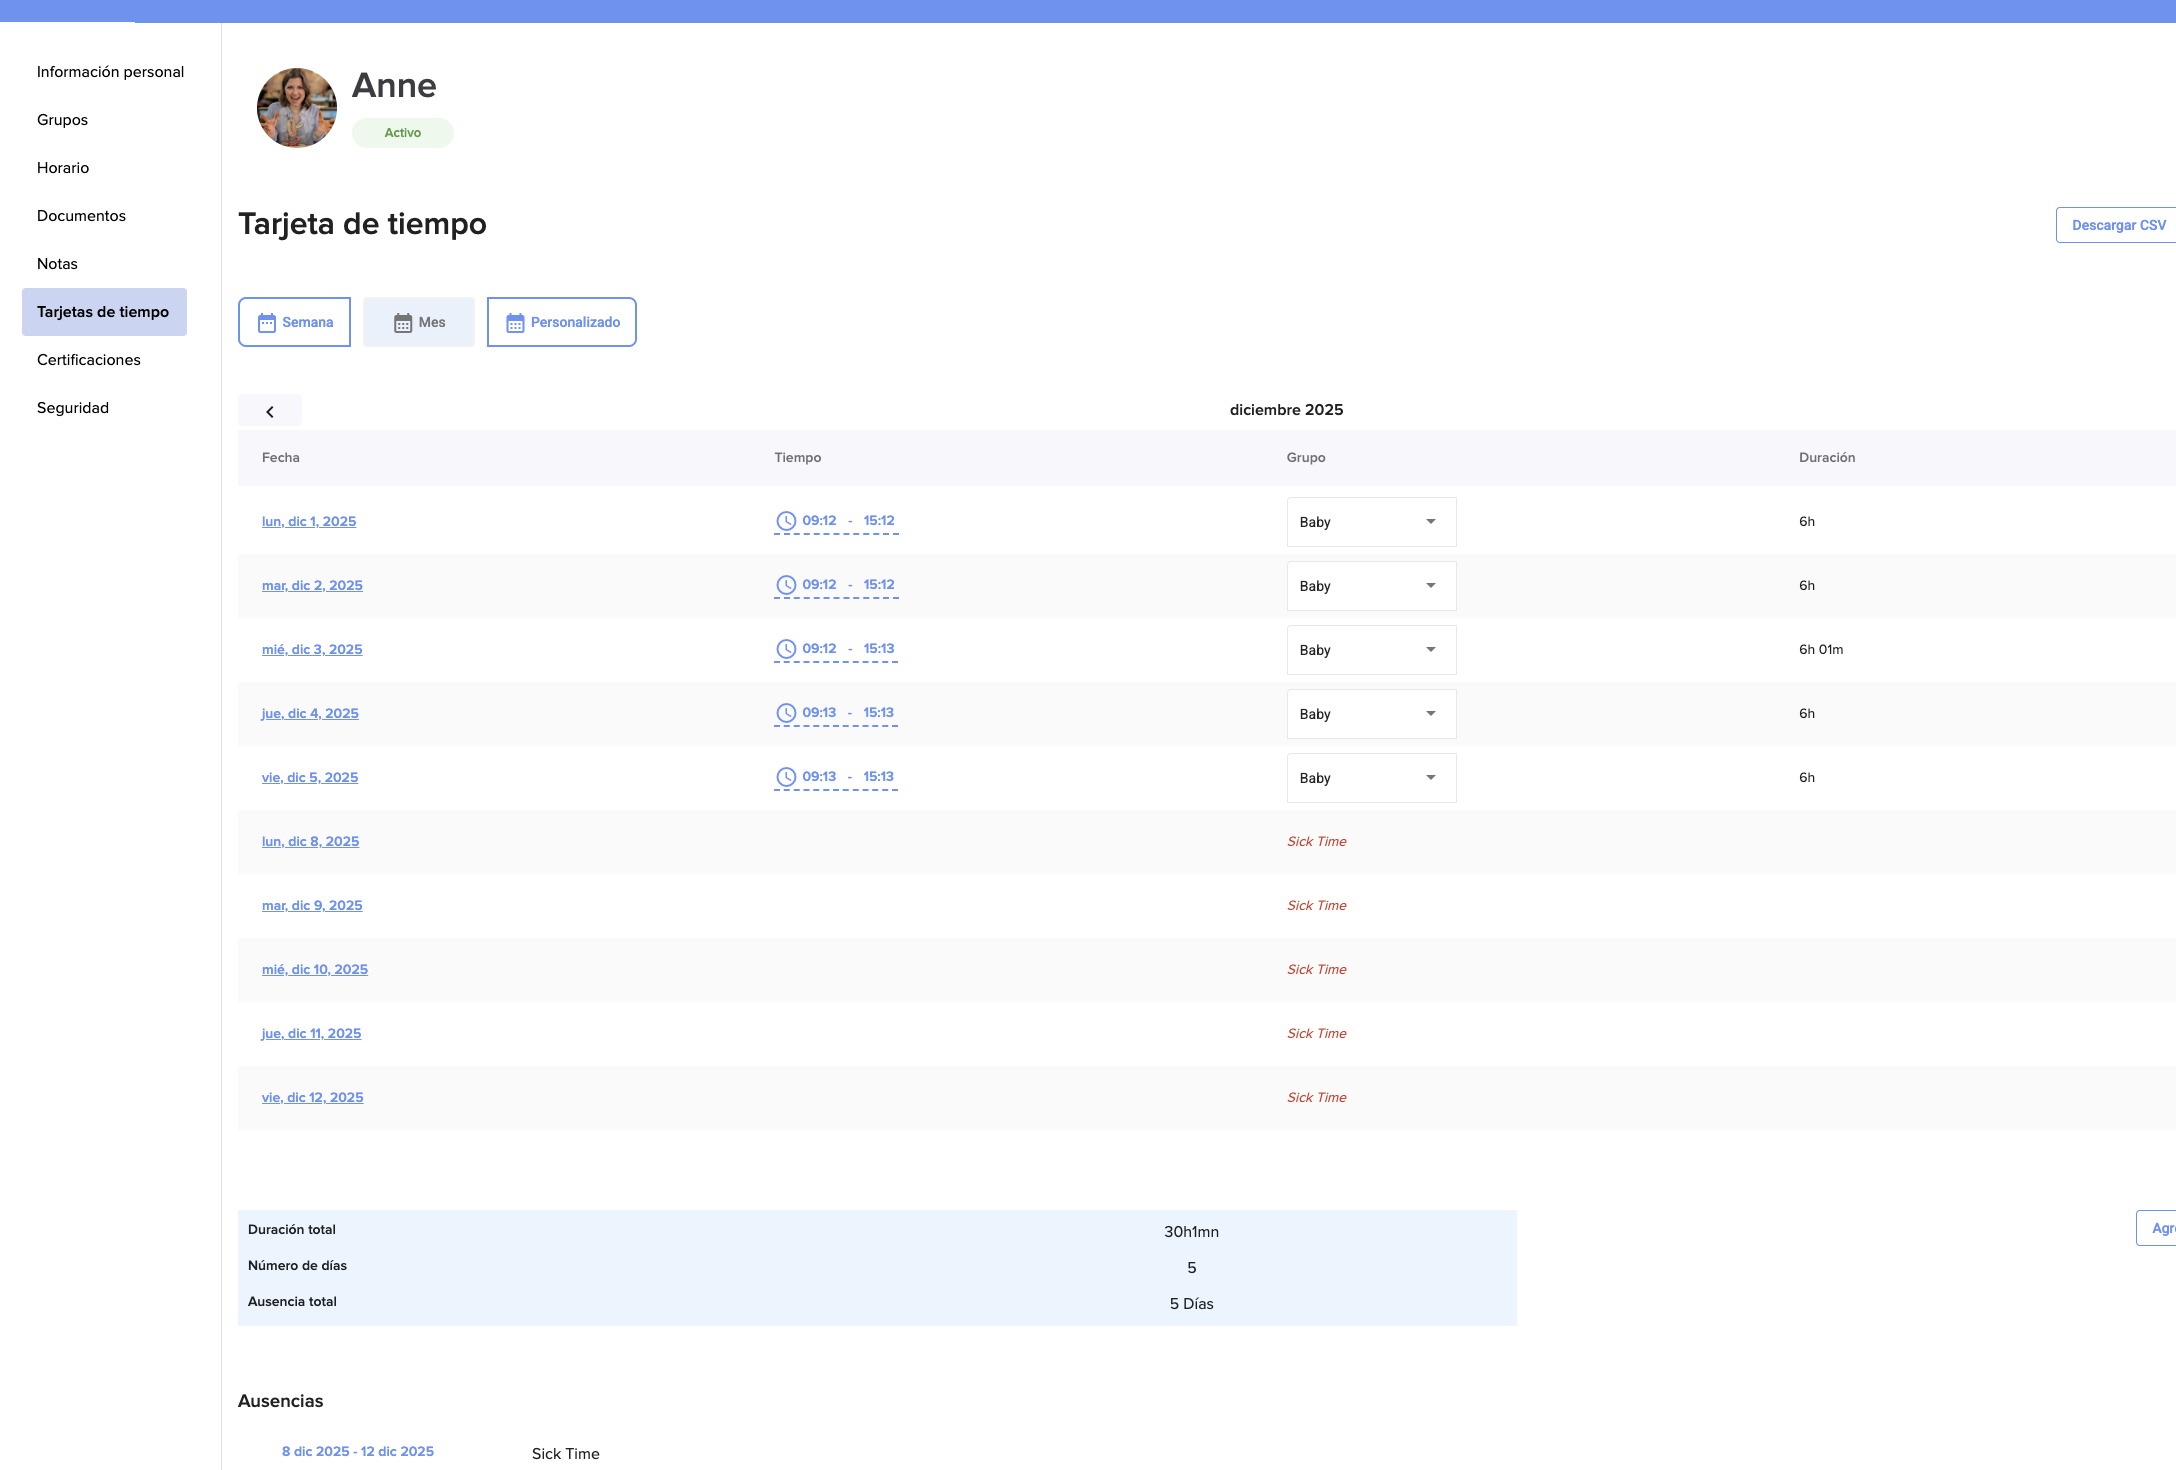The image size is (2176, 1470).
Task: Click clock icon for mar, dic 2 entry
Action: 786,585
